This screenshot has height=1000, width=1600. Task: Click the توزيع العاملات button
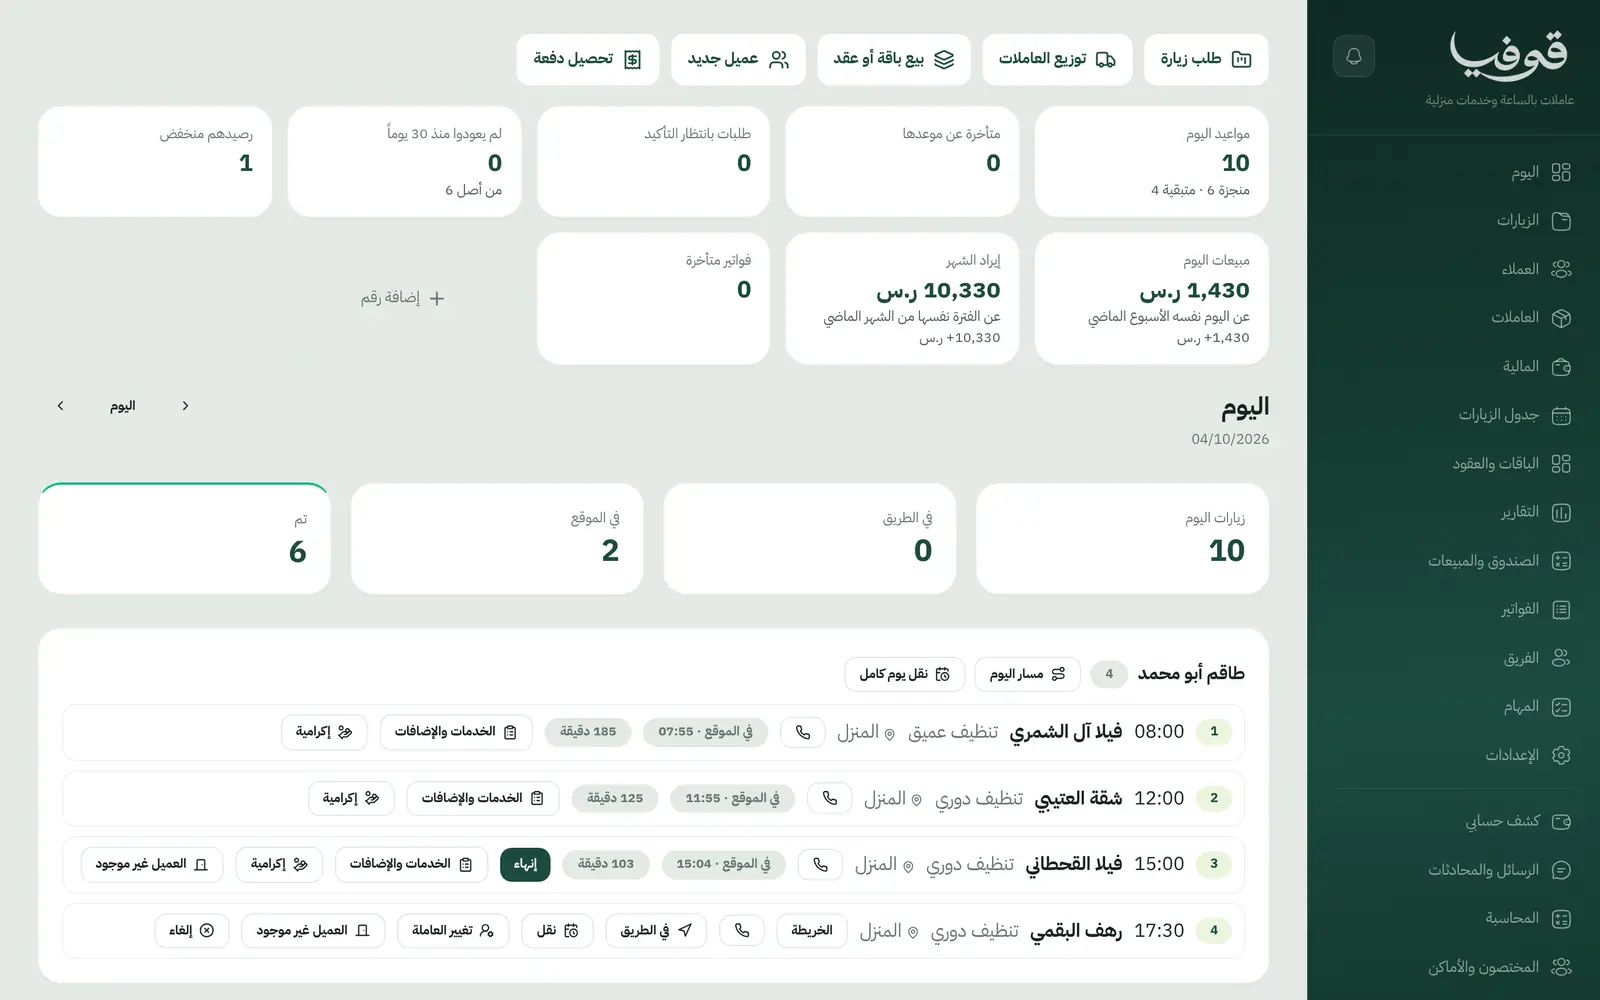pos(1057,59)
